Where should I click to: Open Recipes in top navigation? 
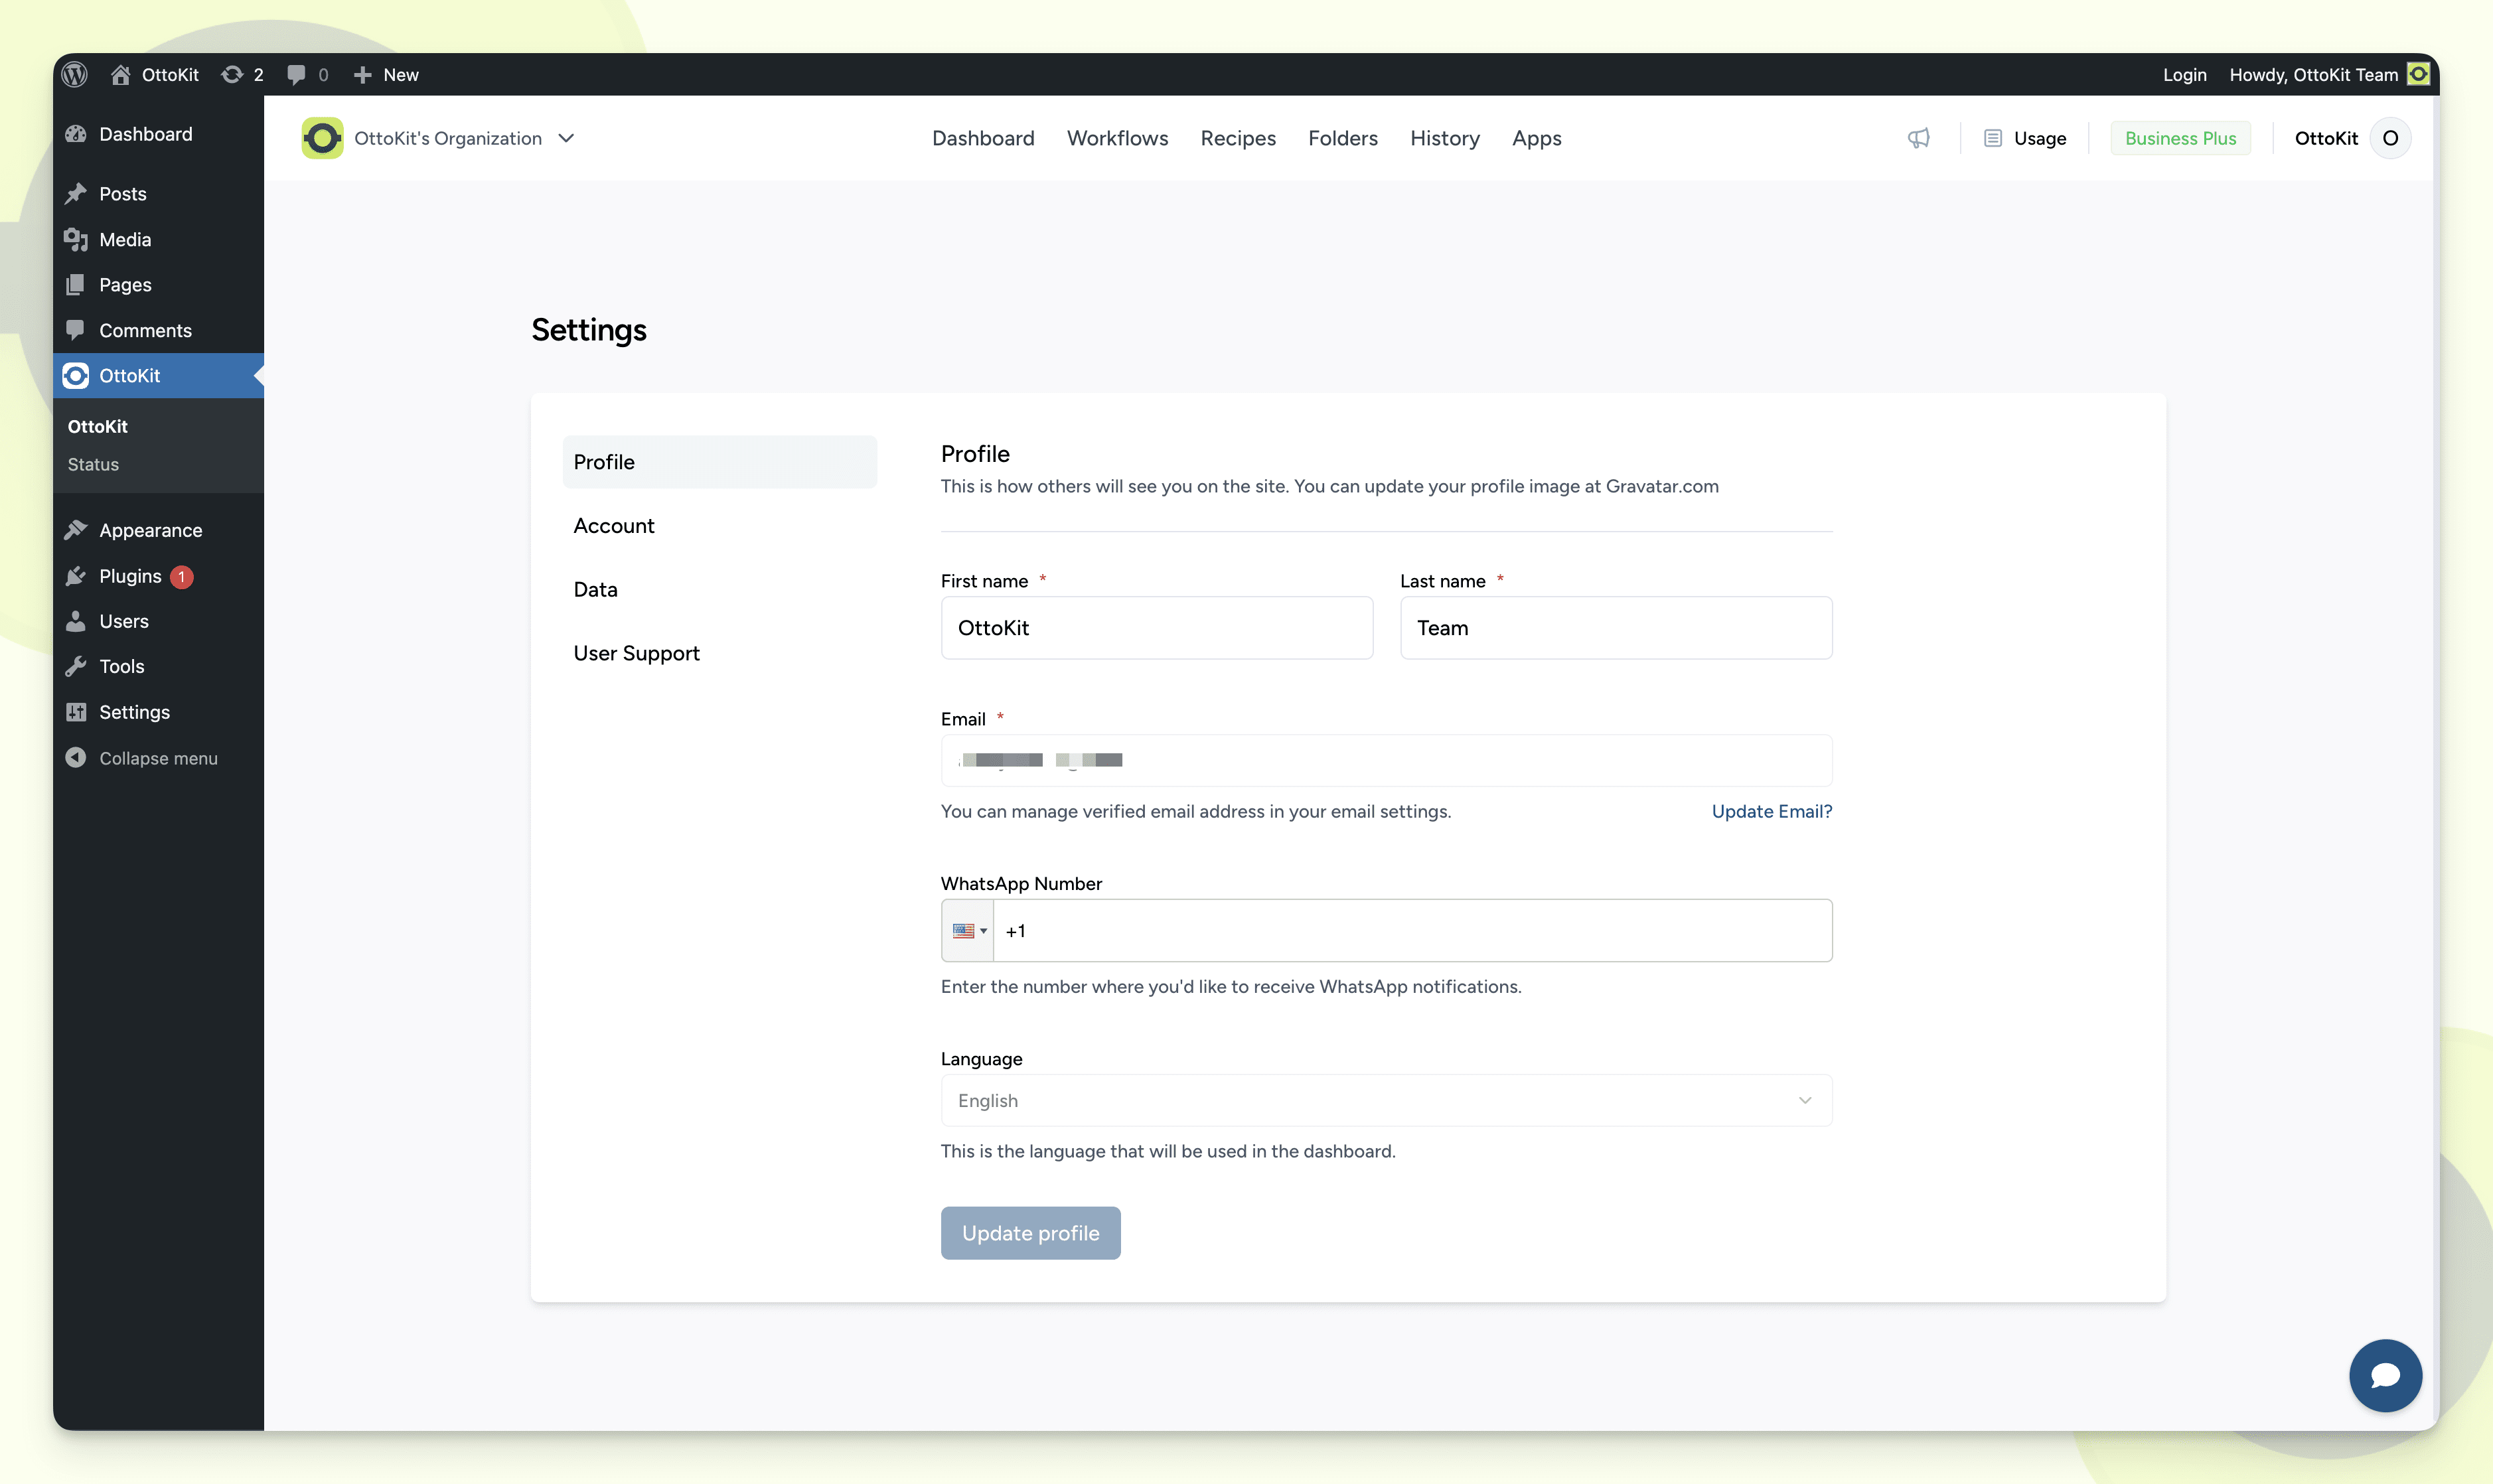pyautogui.click(x=1238, y=138)
